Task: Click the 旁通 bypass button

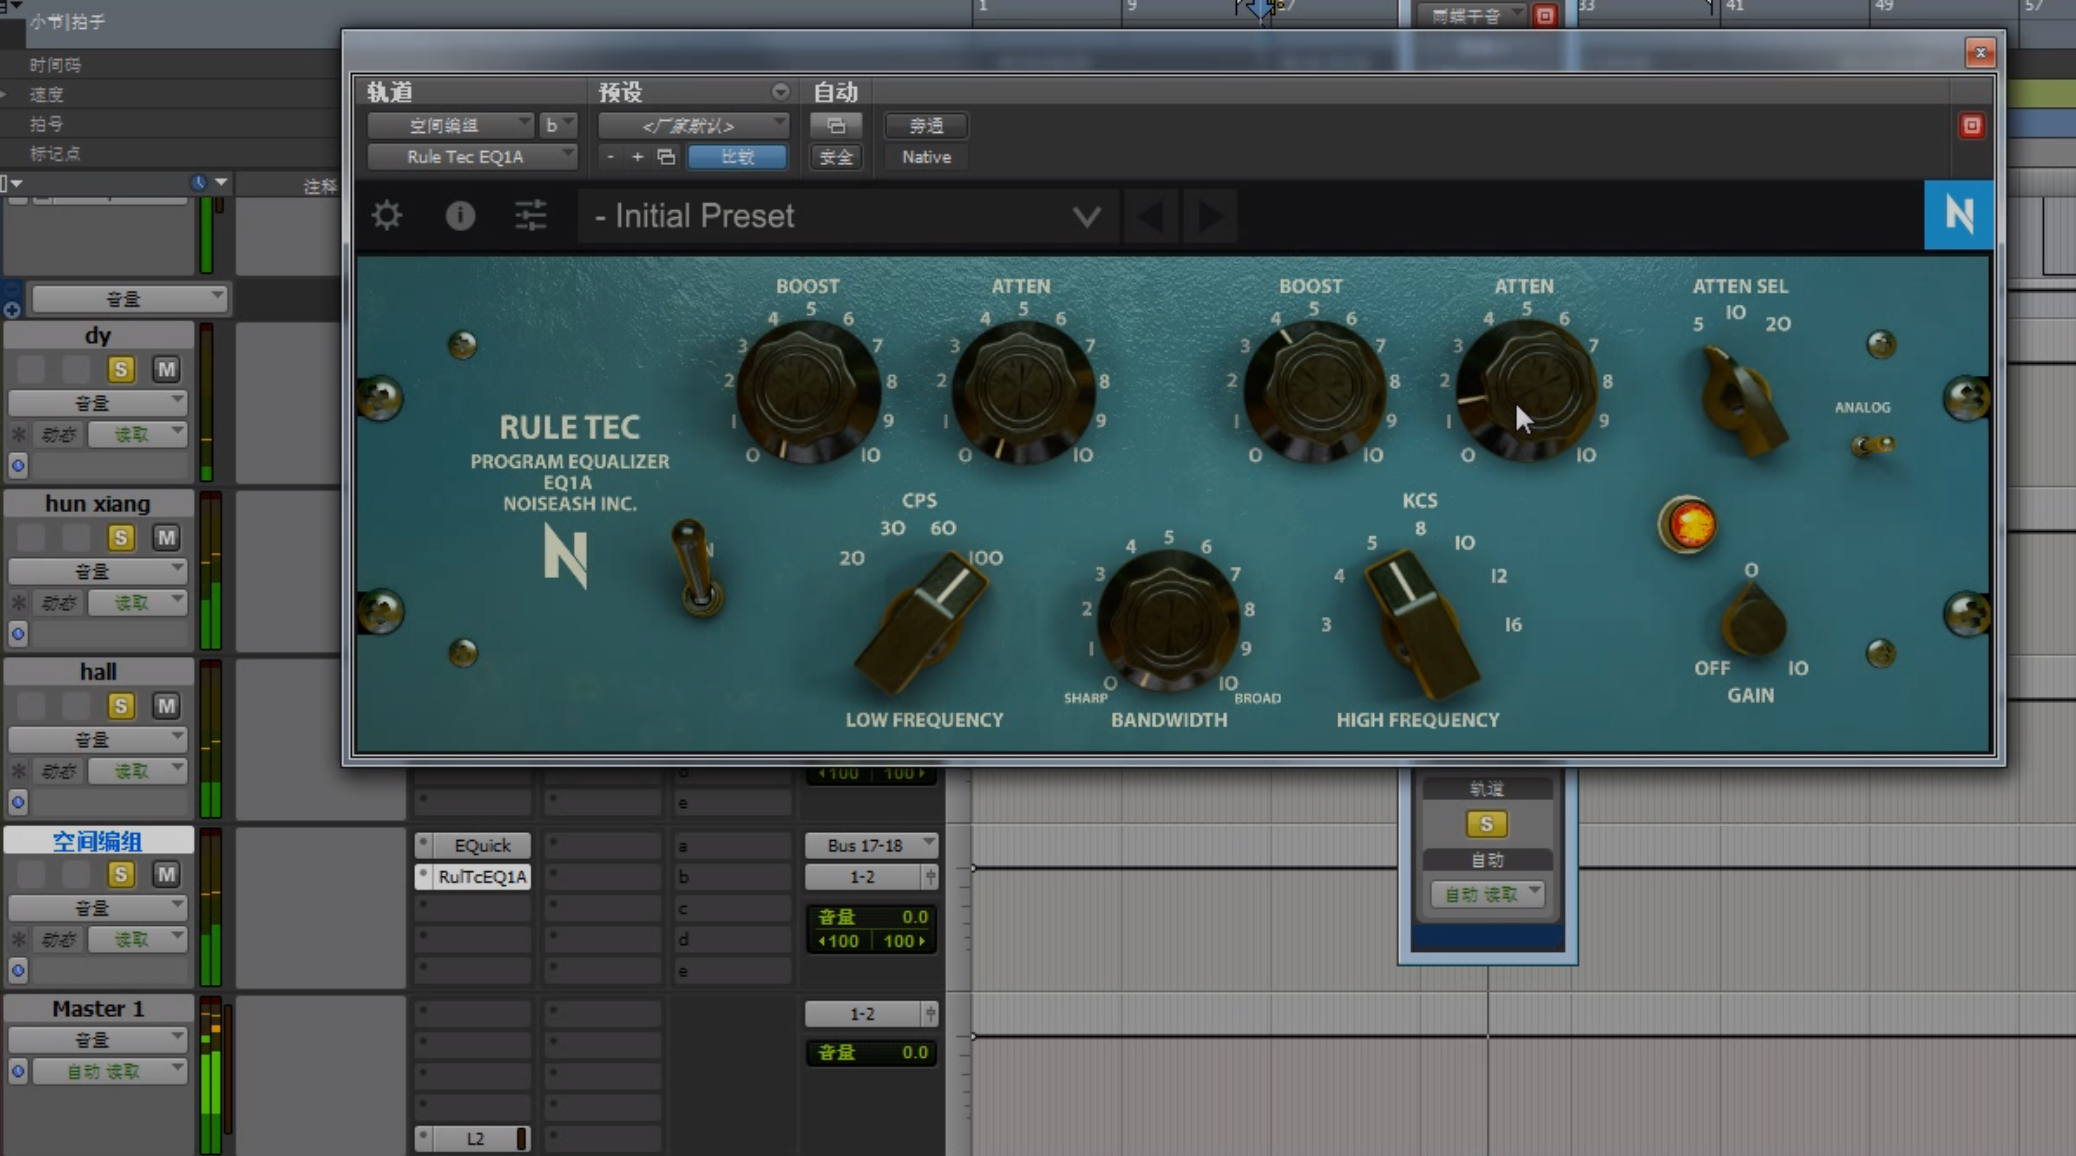Action: (926, 126)
